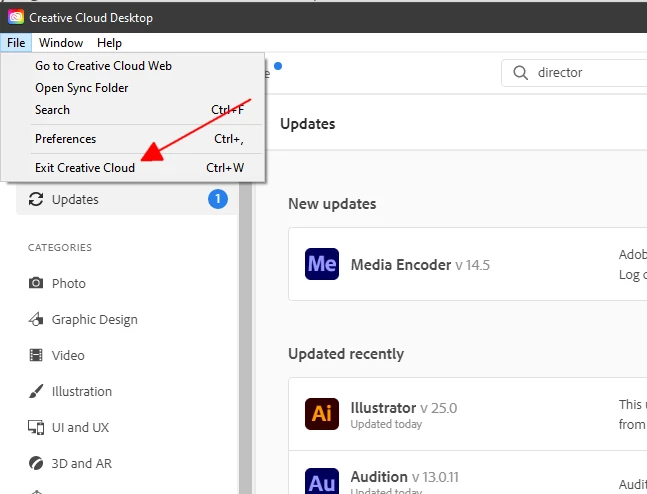
Task: Open the Window menu
Action: [x=61, y=43]
